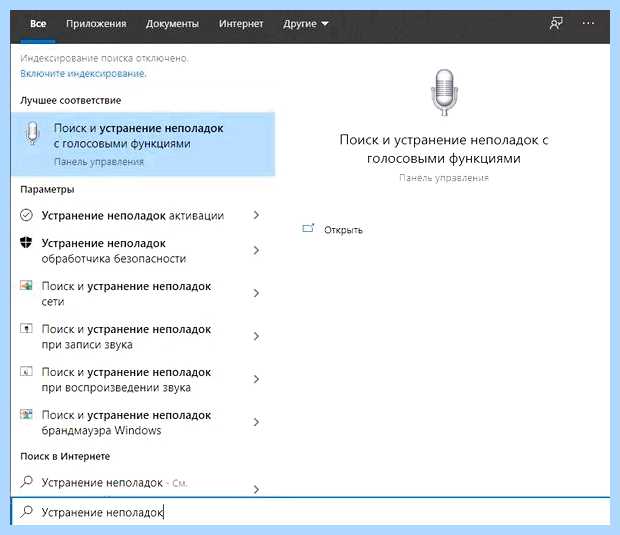Select the Документы tab
Viewport: 620px width, 535px height.
pyautogui.click(x=172, y=24)
